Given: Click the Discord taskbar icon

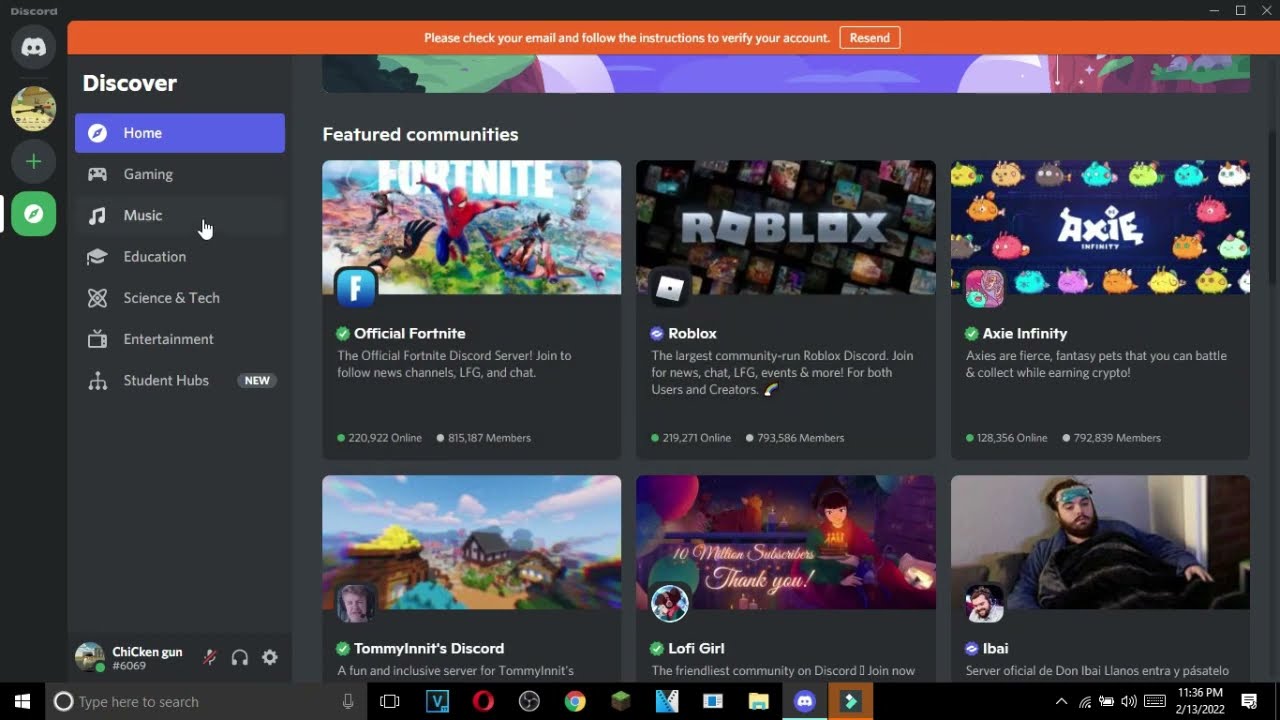Looking at the screenshot, I should pos(805,702).
